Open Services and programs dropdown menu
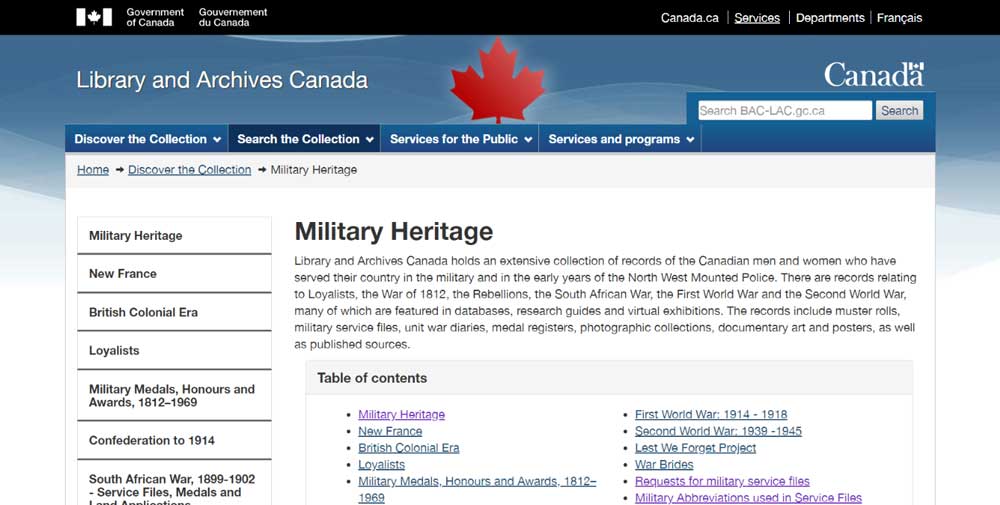1000x505 pixels. click(x=620, y=139)
